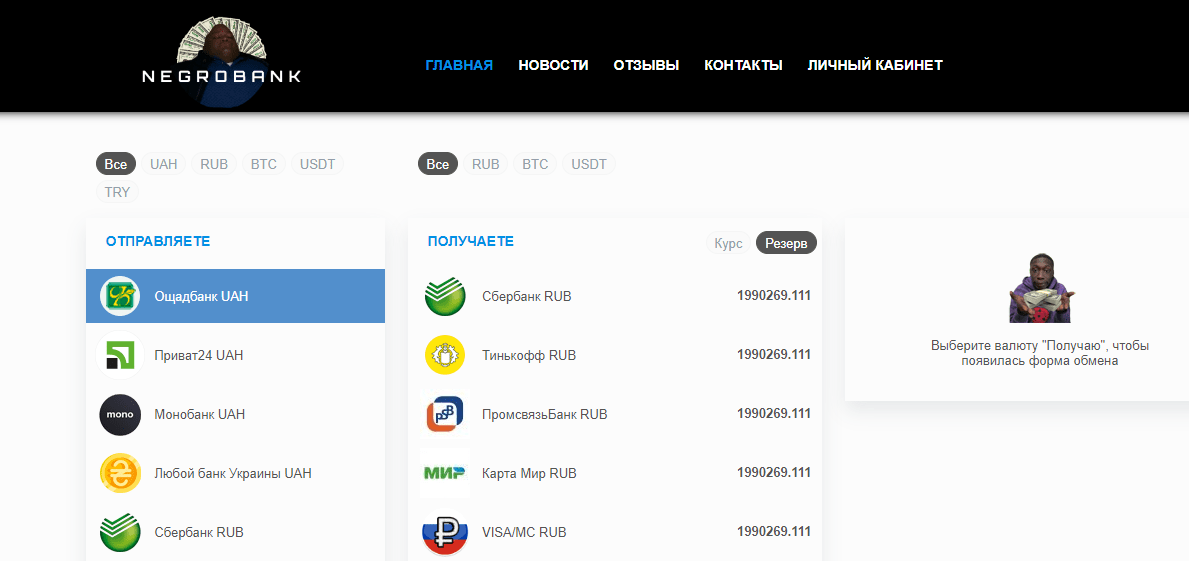Screen dimensions: 1189x561
Task: Click the Ощадбанк UAH bank icon
Action: 120,296
